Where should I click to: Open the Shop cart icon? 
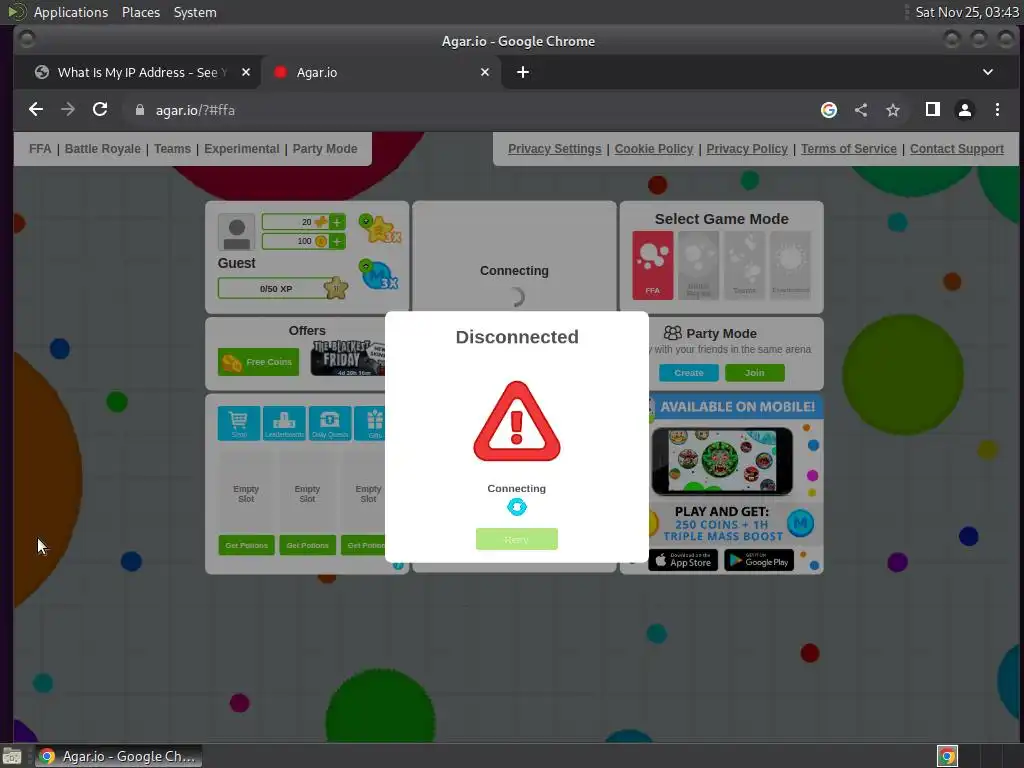point(239,423)
